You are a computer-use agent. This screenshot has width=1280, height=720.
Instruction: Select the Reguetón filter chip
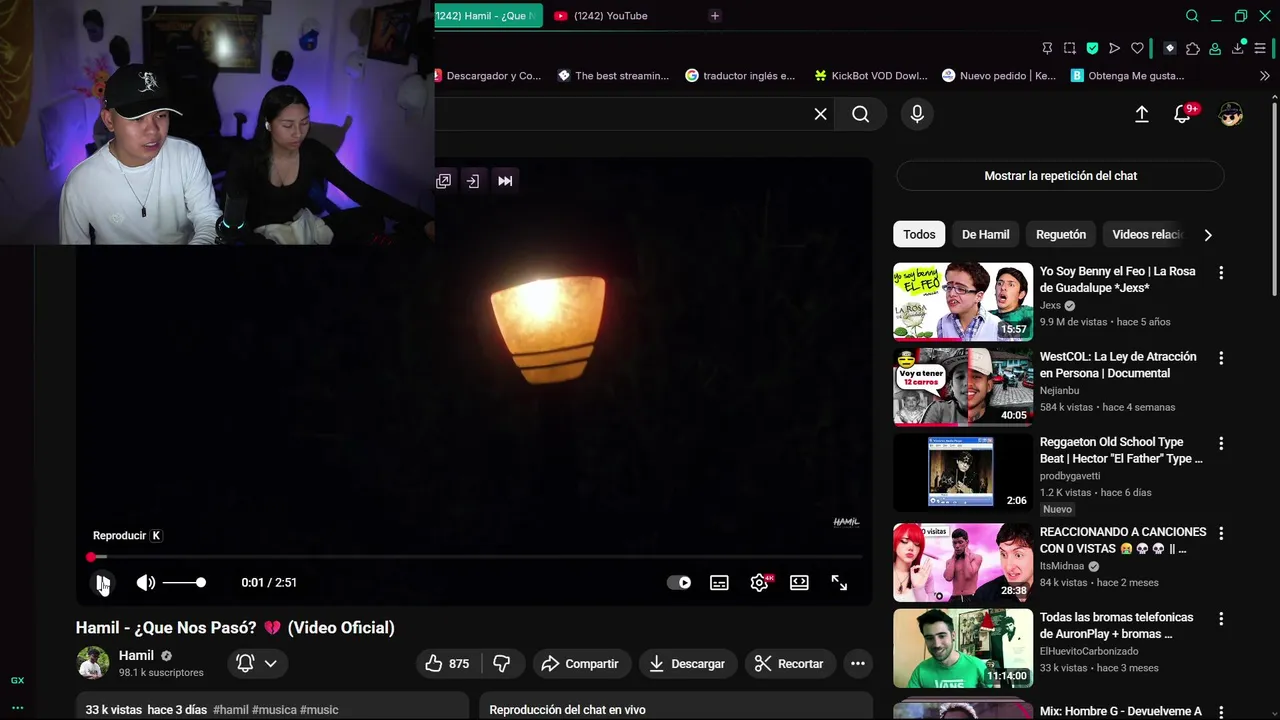click(1061, 235)
